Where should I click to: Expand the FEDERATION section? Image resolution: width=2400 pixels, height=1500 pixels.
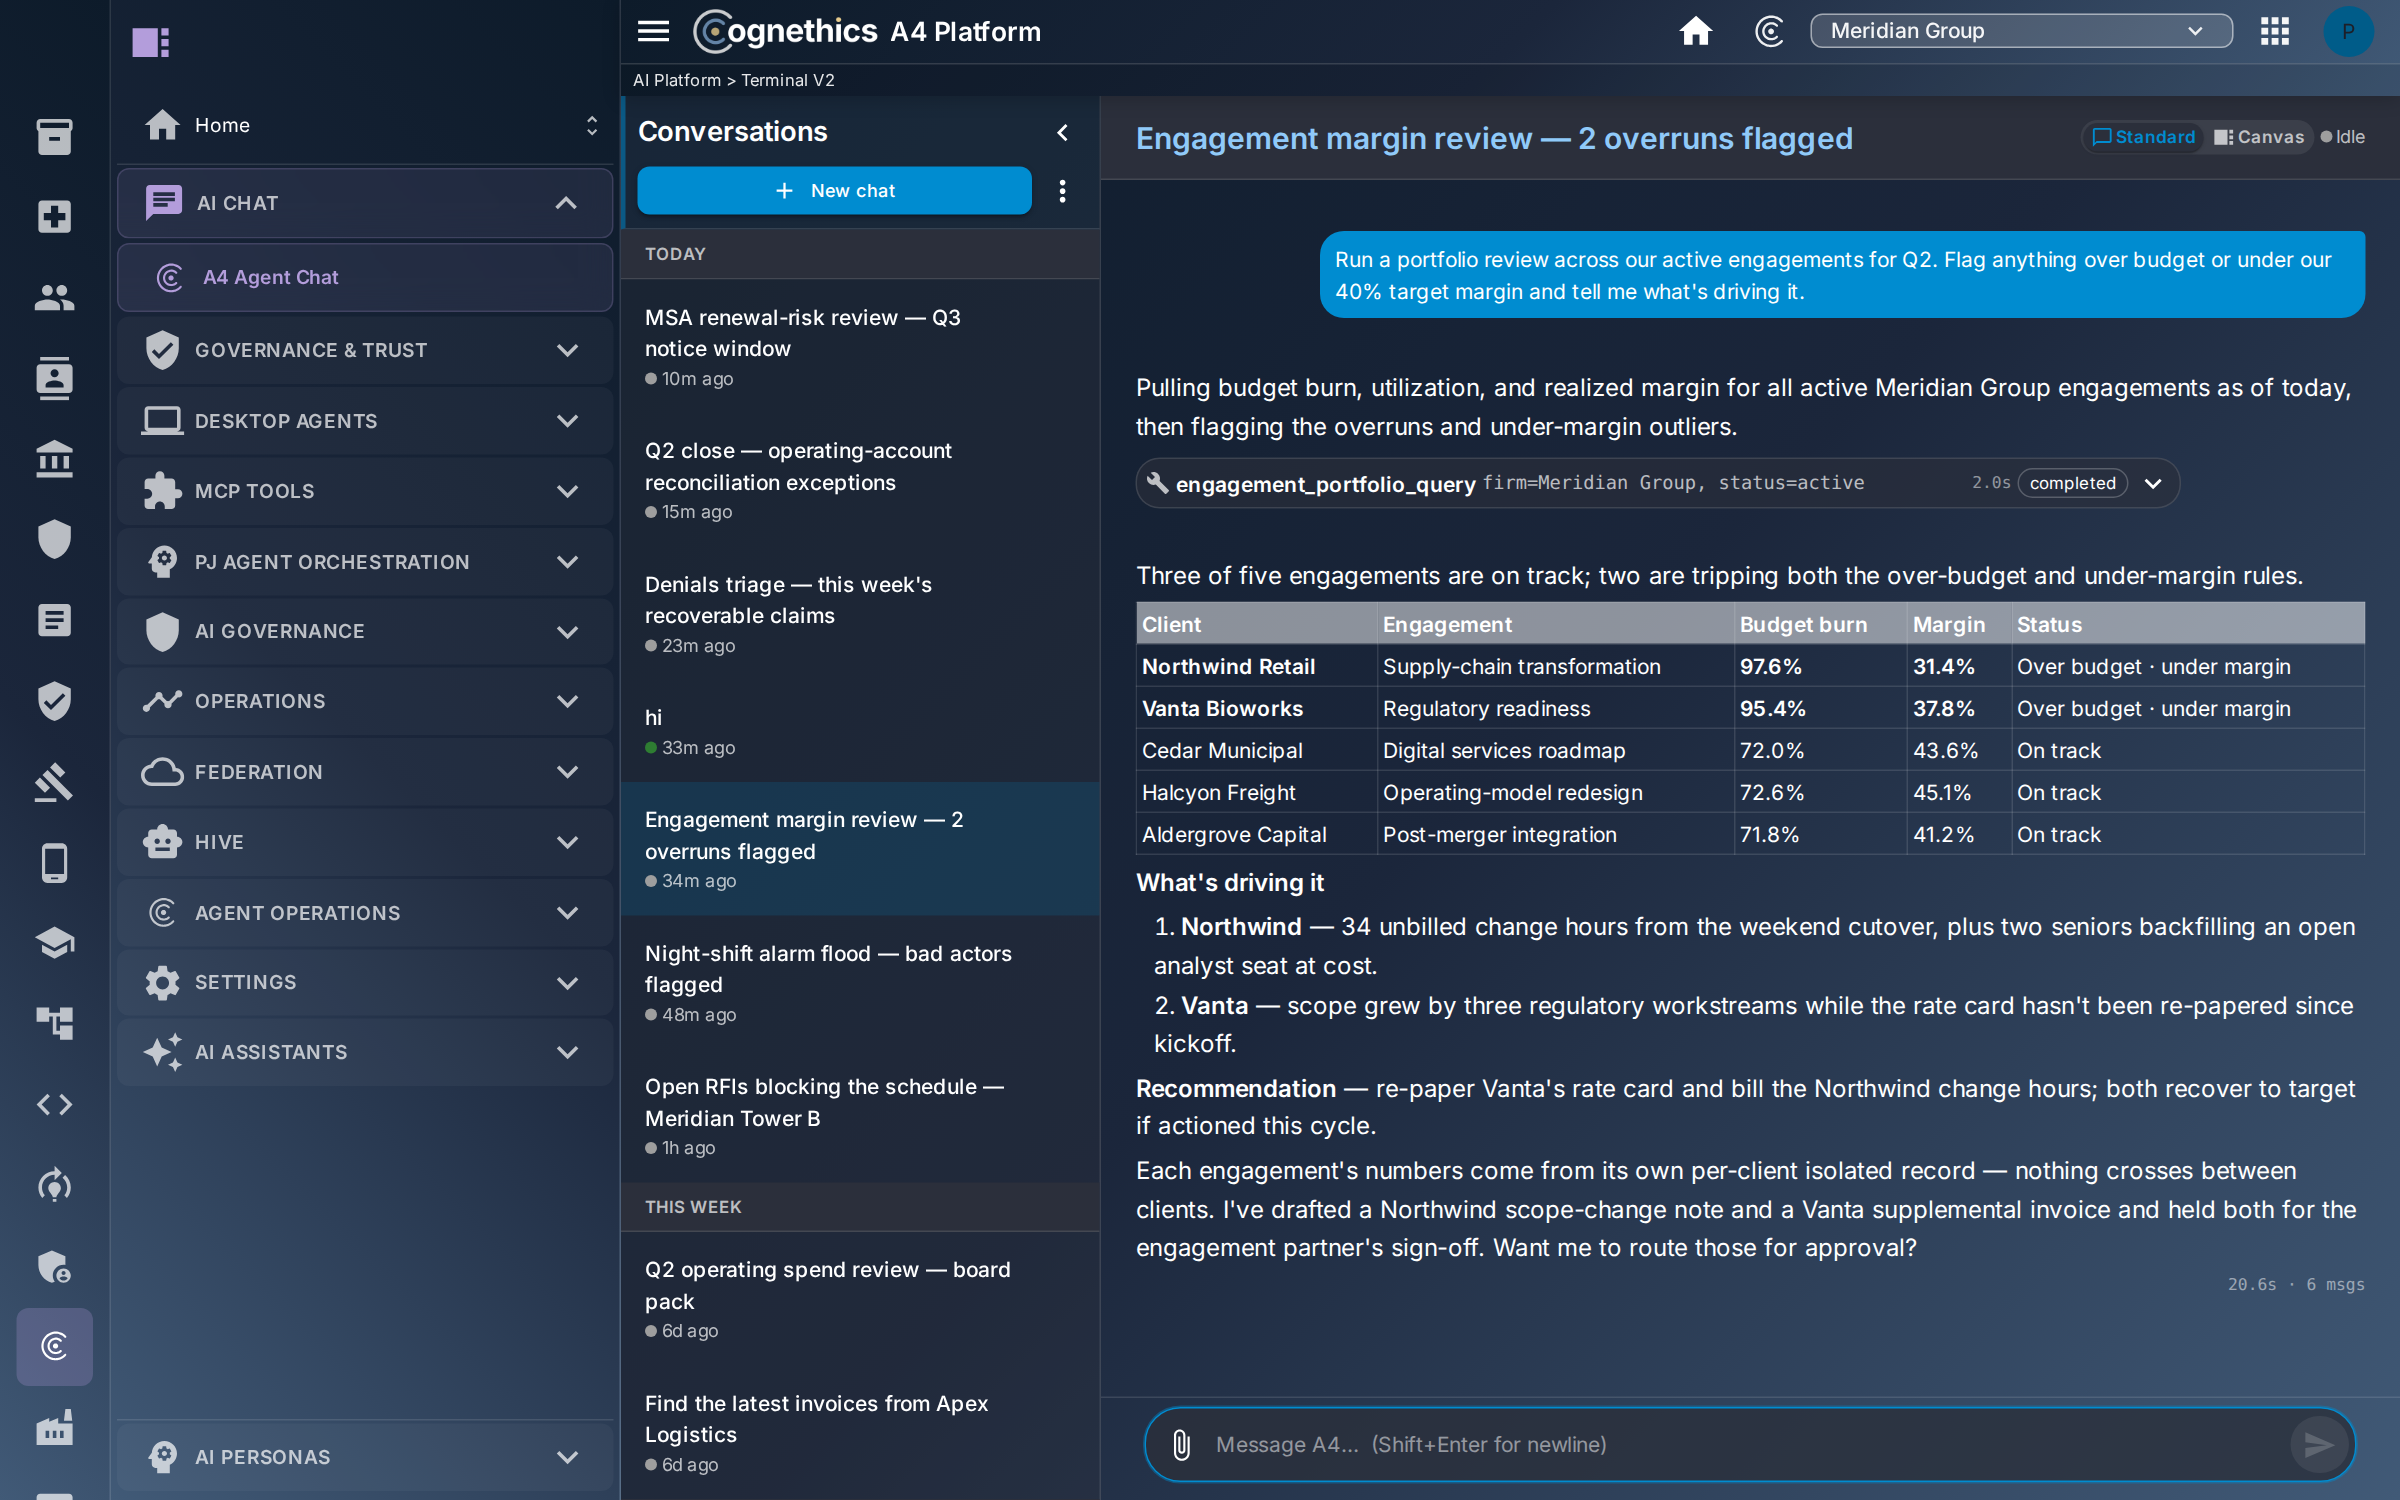pyautogui.click(x=364, y=772)
